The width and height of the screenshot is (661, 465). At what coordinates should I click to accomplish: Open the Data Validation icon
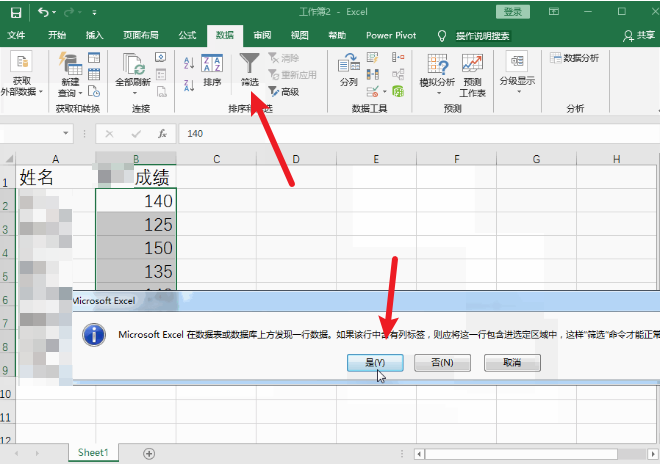click(372, 91)
